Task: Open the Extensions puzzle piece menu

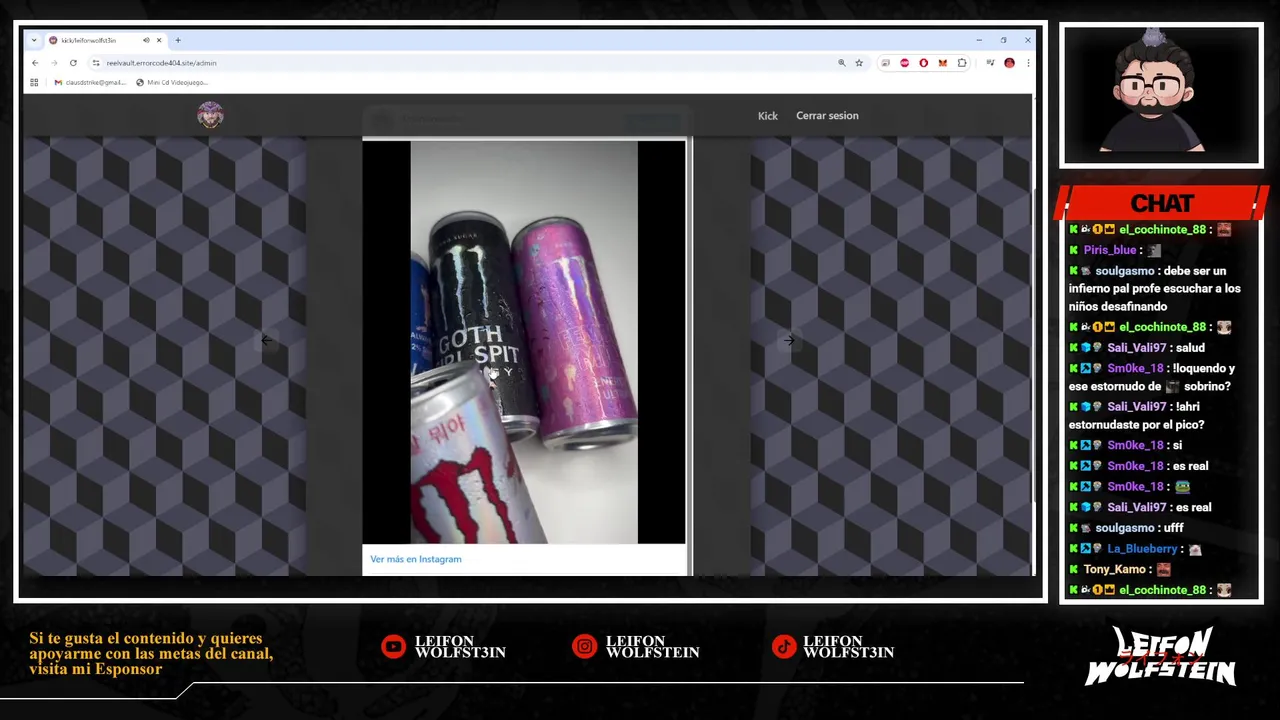Action: point(962,63)
